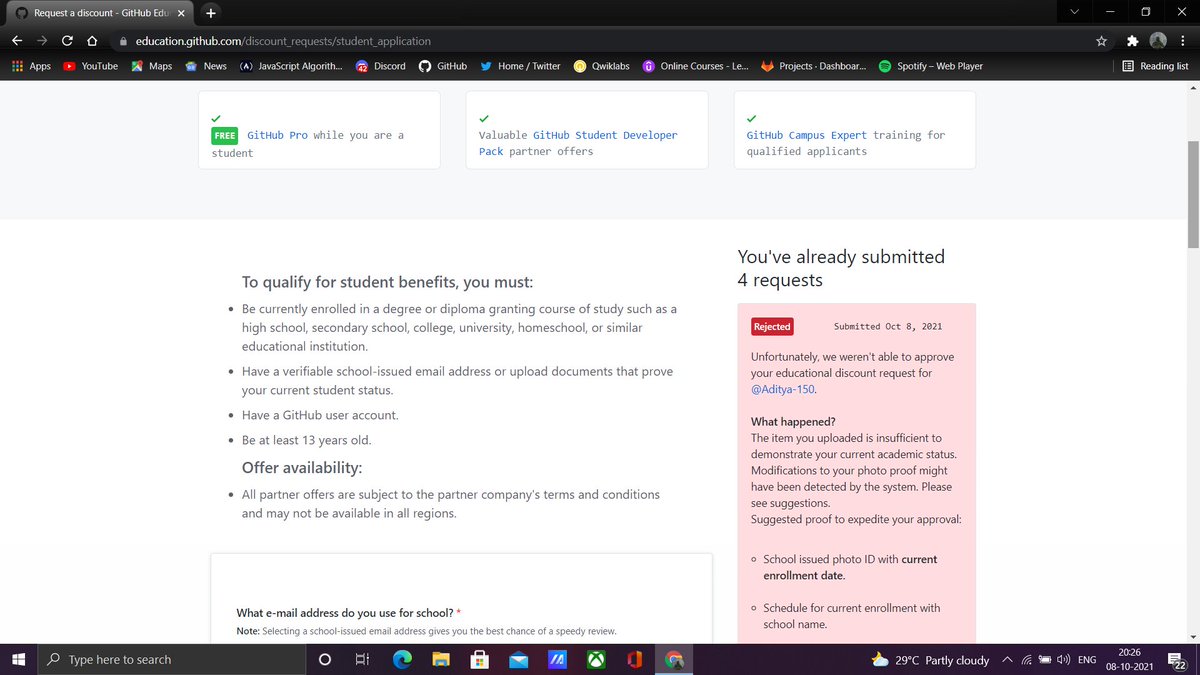The width and height of the screenshot is (1200, 675).
Task: Click the 'Be at least 13 years old.' bullet
Action: (307, 440)
